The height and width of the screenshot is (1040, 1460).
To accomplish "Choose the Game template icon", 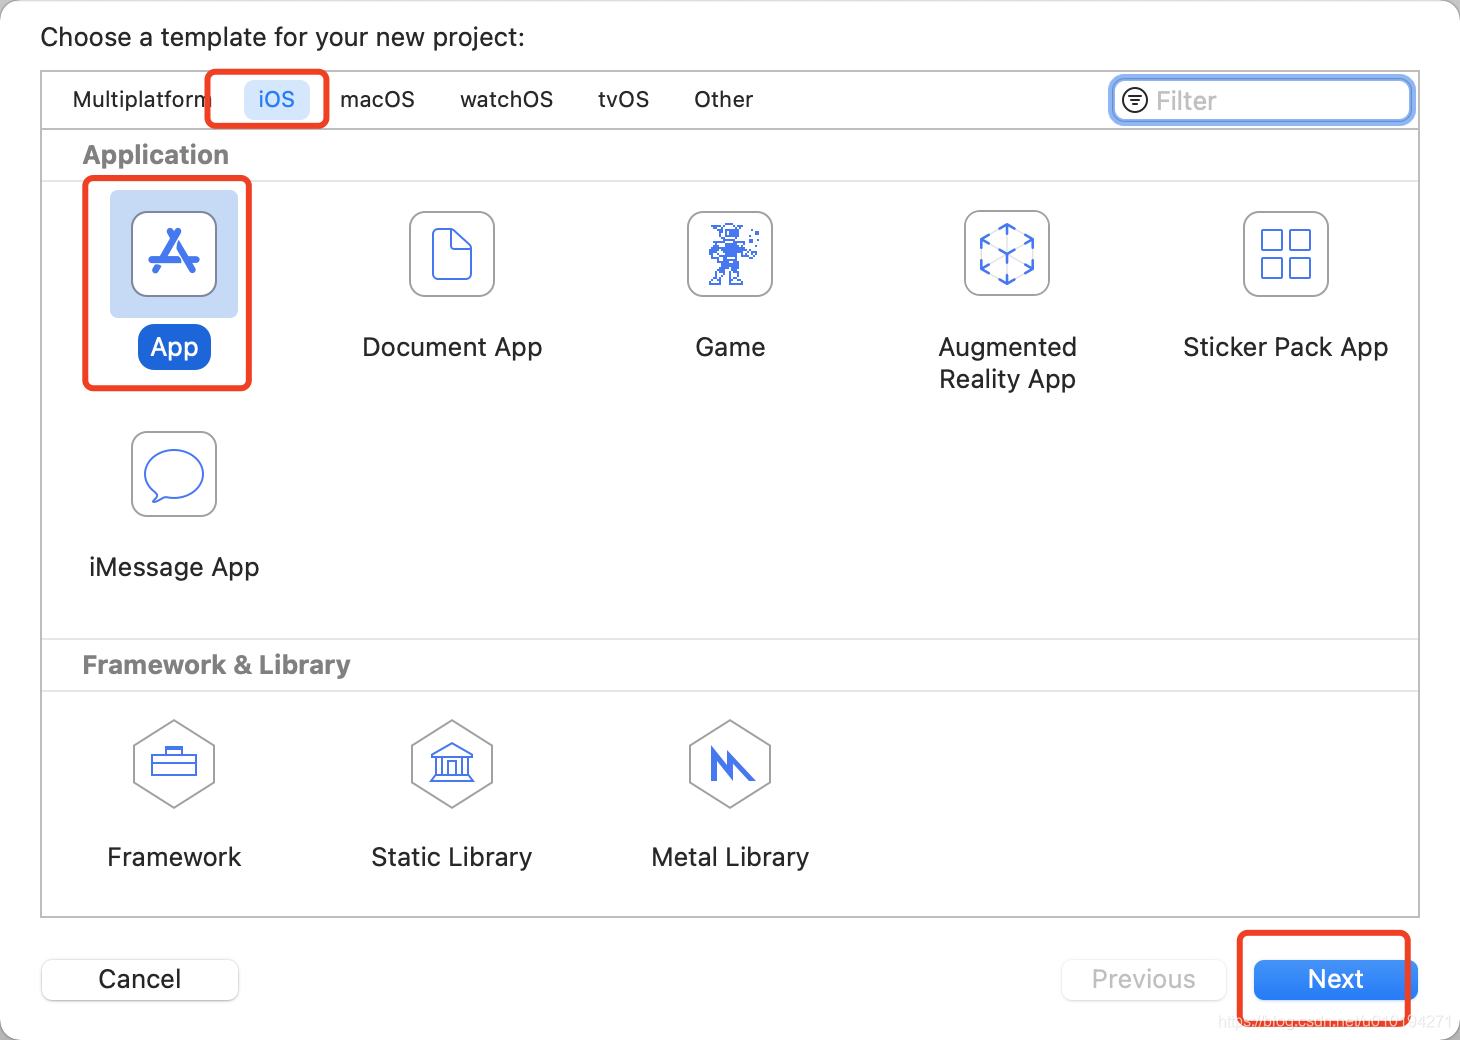I will pyautogui.click(x=730, y=254).
